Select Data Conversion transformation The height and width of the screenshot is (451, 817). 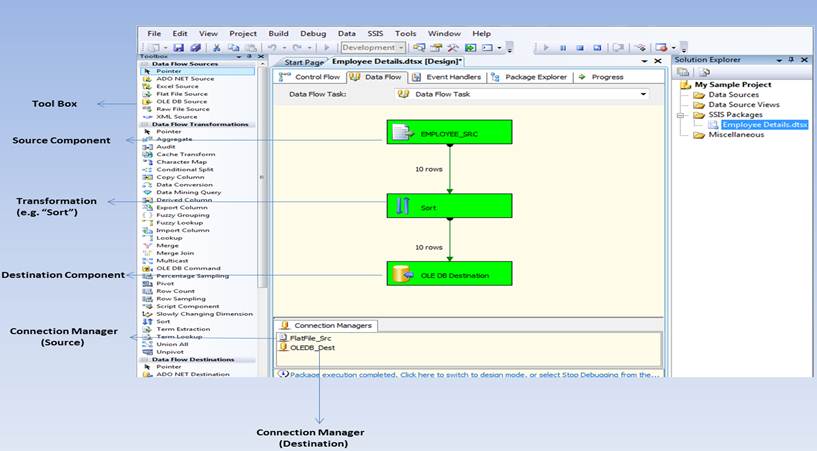pyautogui.click(x=184, y=184)
